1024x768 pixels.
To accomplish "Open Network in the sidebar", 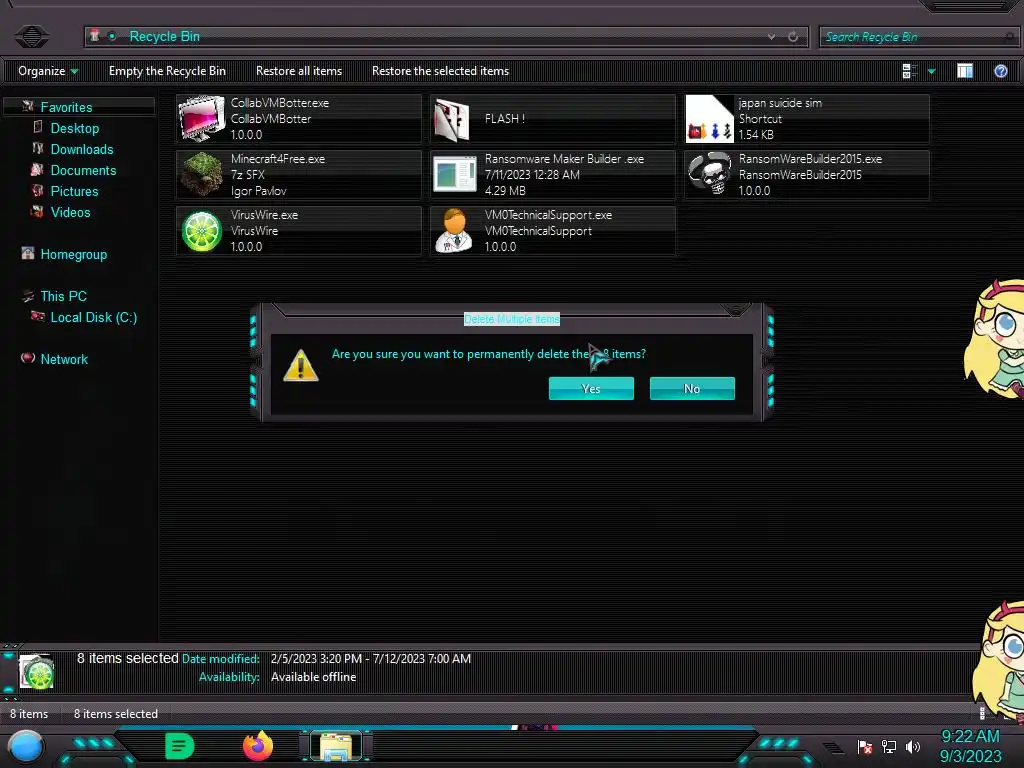I will click(x=63, y=359).
